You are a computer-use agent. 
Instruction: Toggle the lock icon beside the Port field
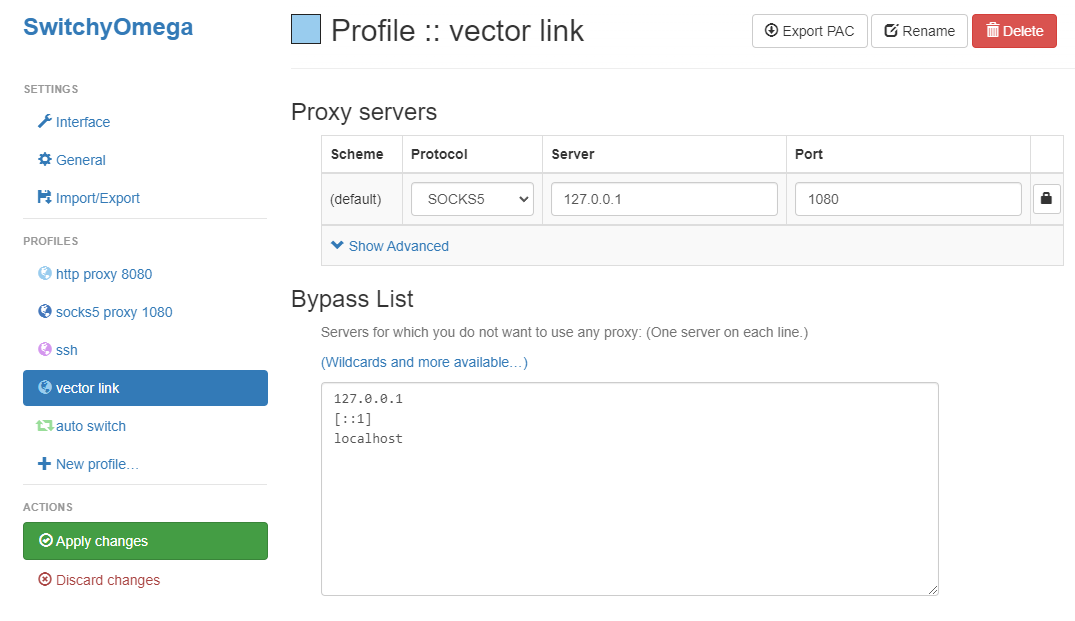[1046, 198]
